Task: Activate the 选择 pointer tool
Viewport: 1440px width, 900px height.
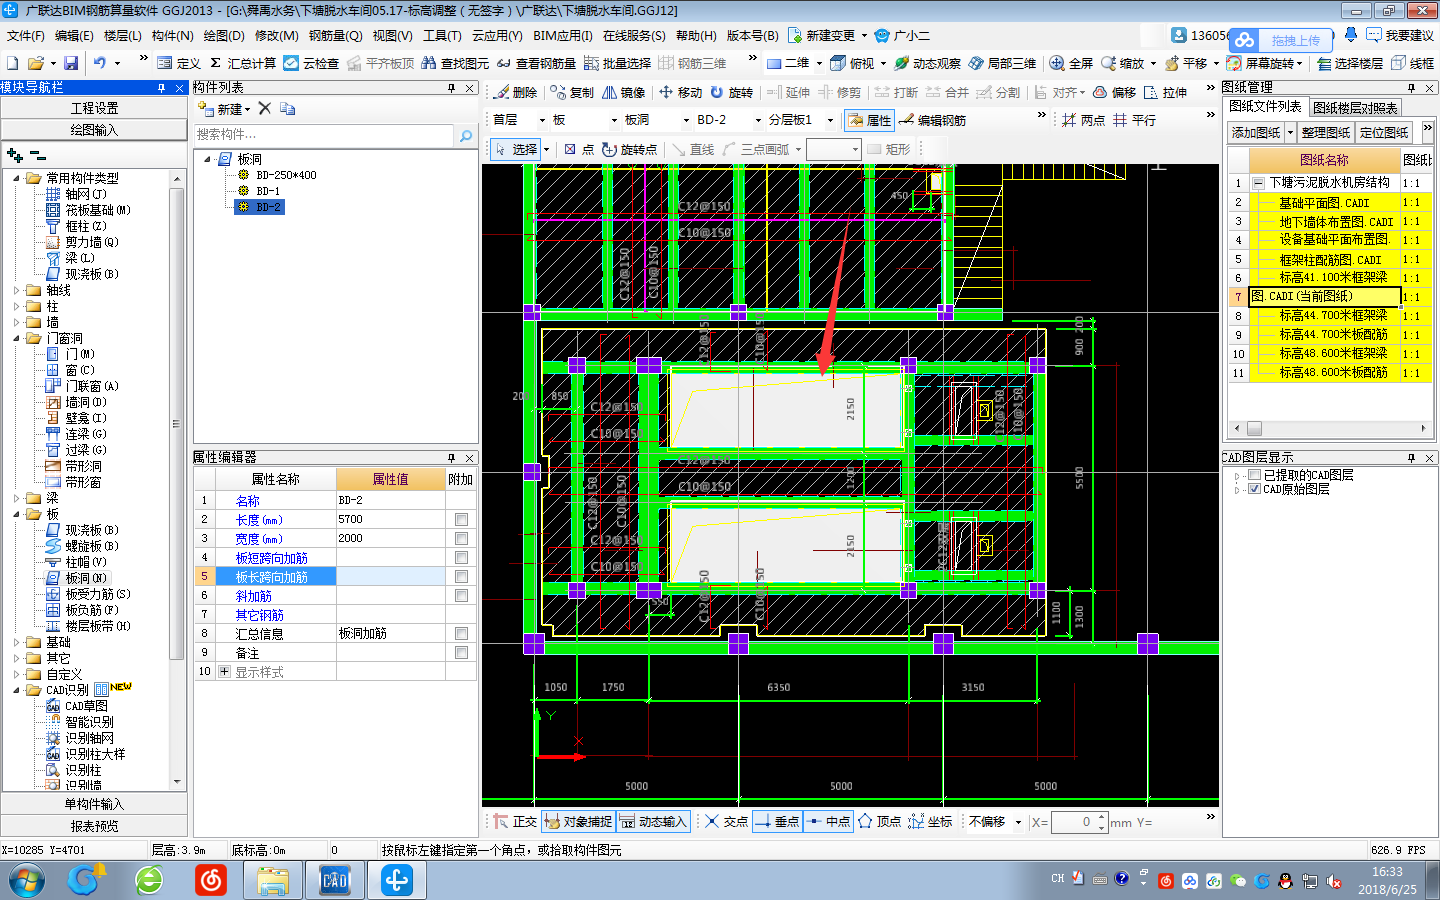Action: coord(516,149)
